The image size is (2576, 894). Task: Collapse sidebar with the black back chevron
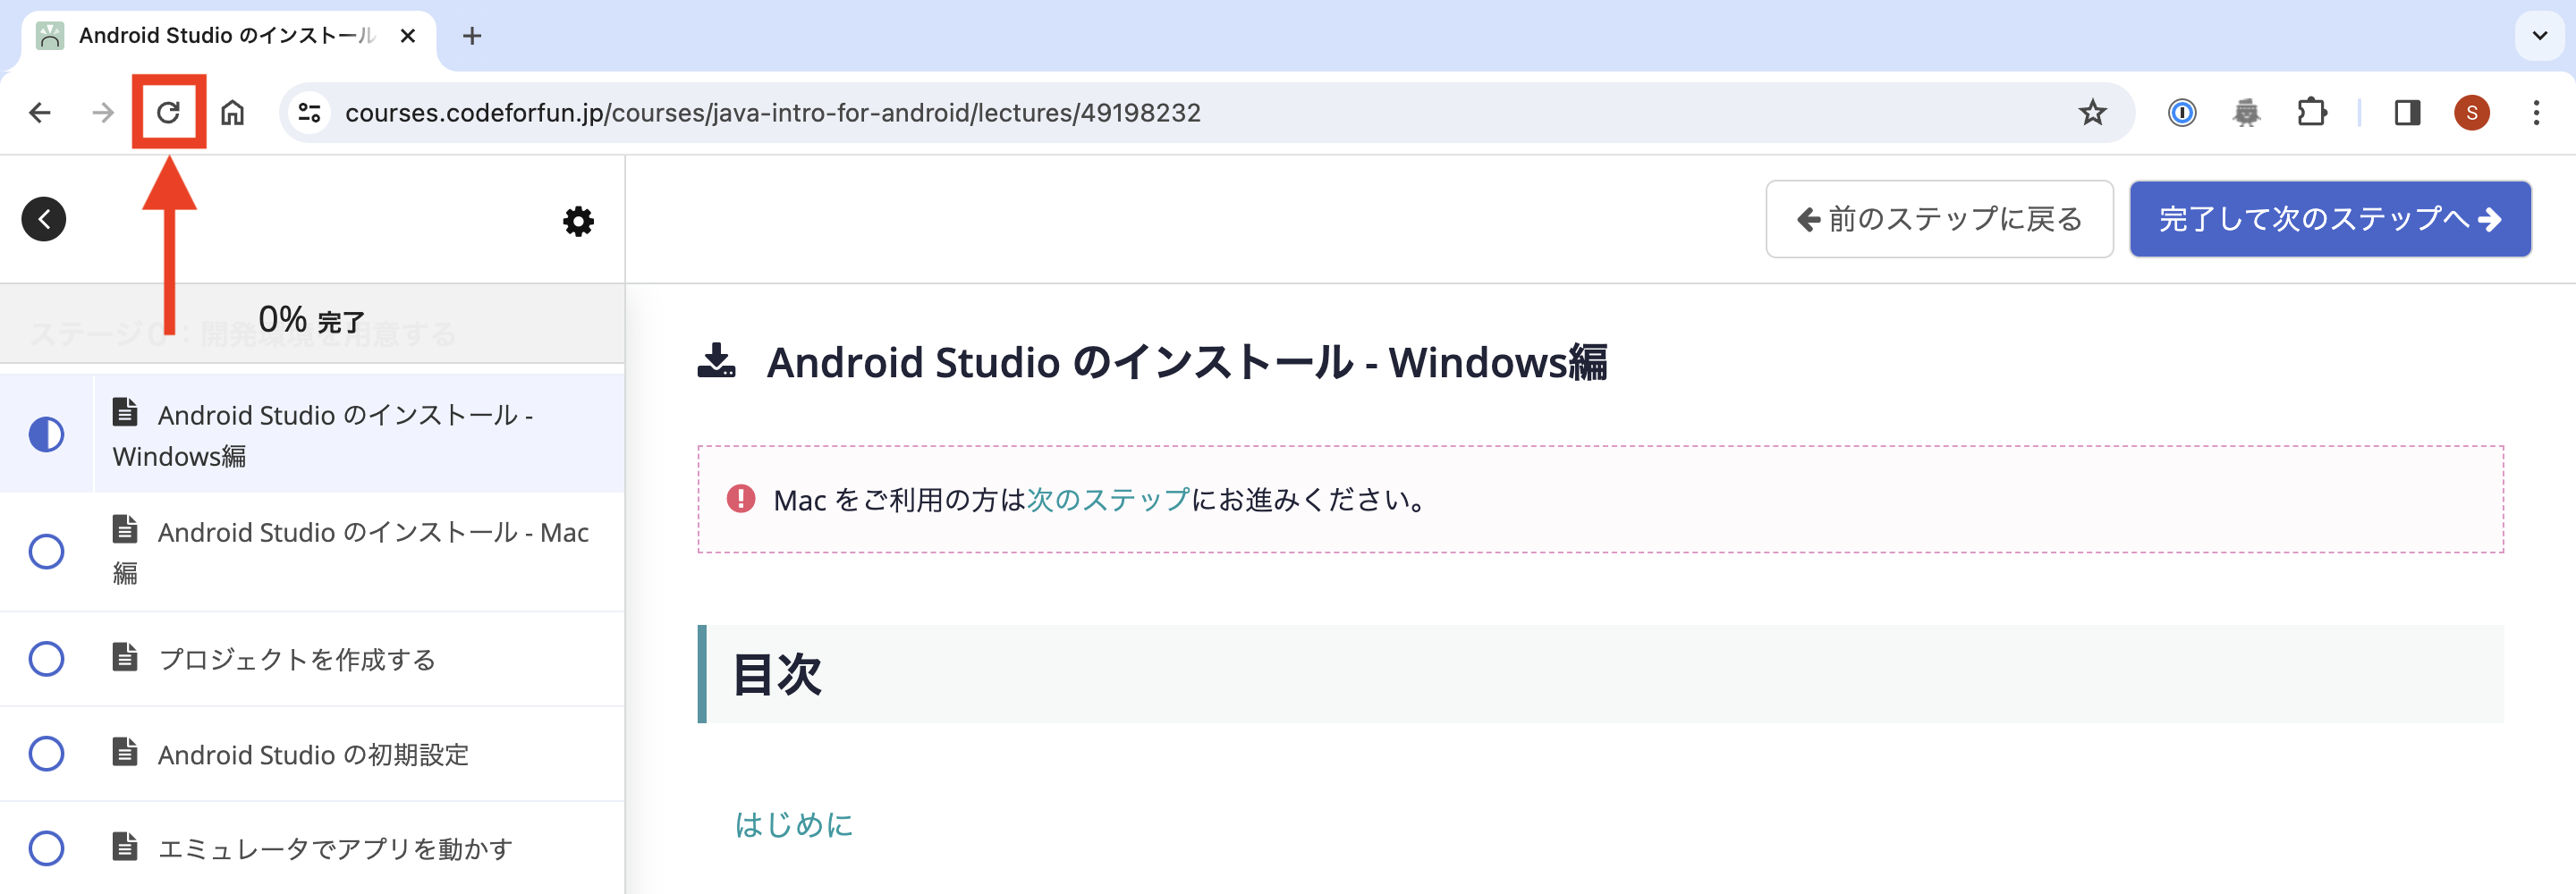tap(44, 219)
